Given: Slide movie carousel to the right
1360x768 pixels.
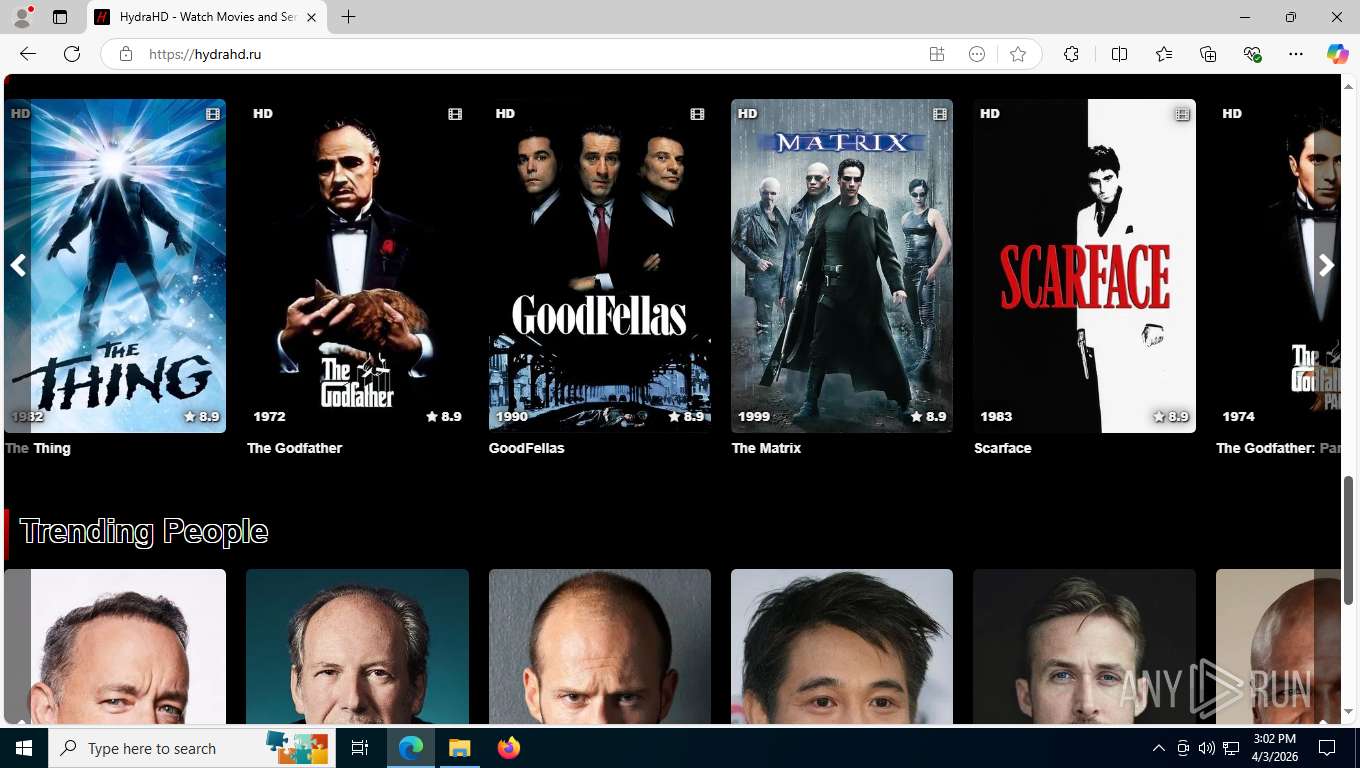Looking at the screenshot, I should 1326,265.
